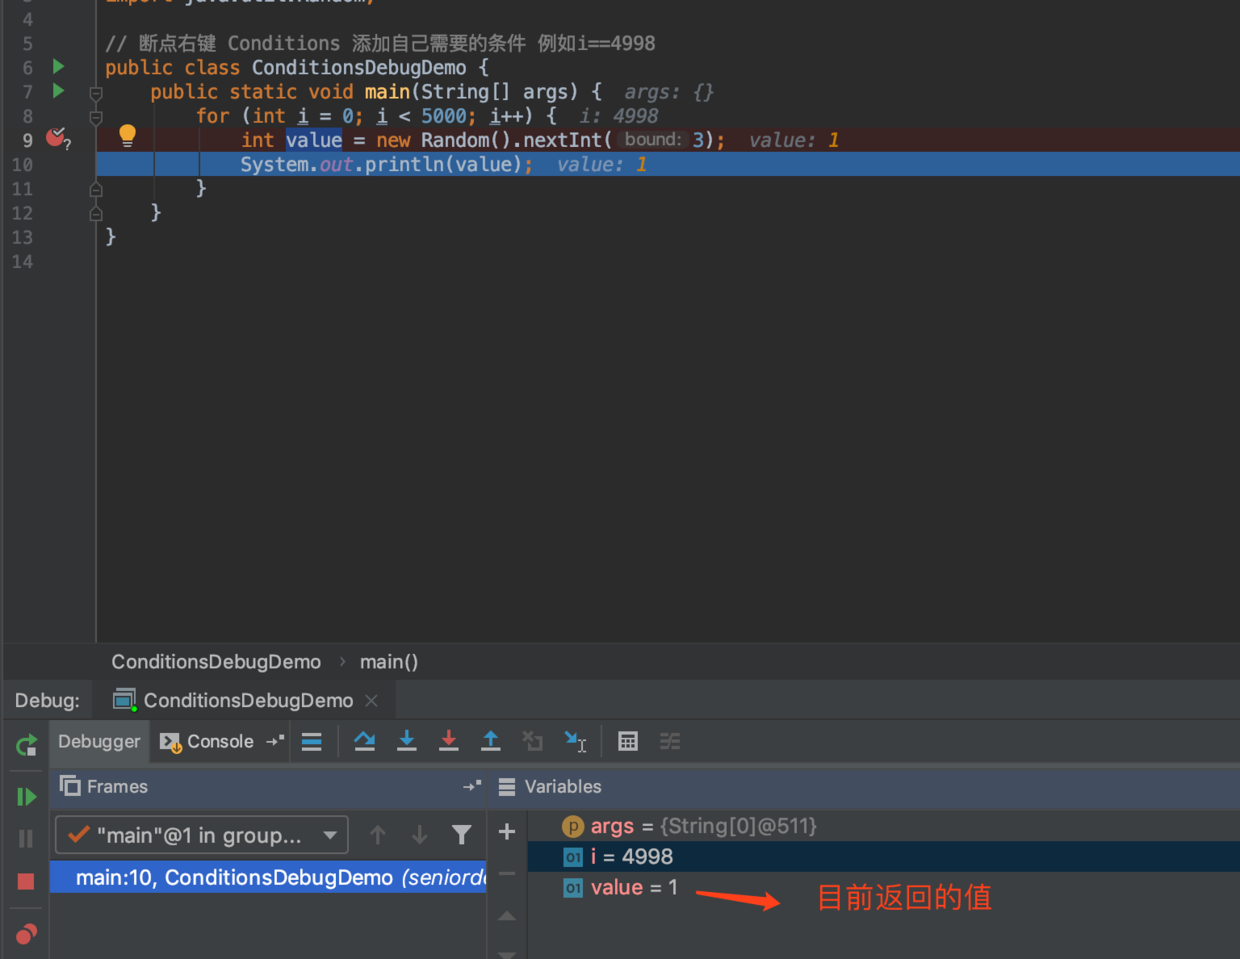1240x959 pixels.
Task: Select the args variable row
Action: click(x=884, y=826)
